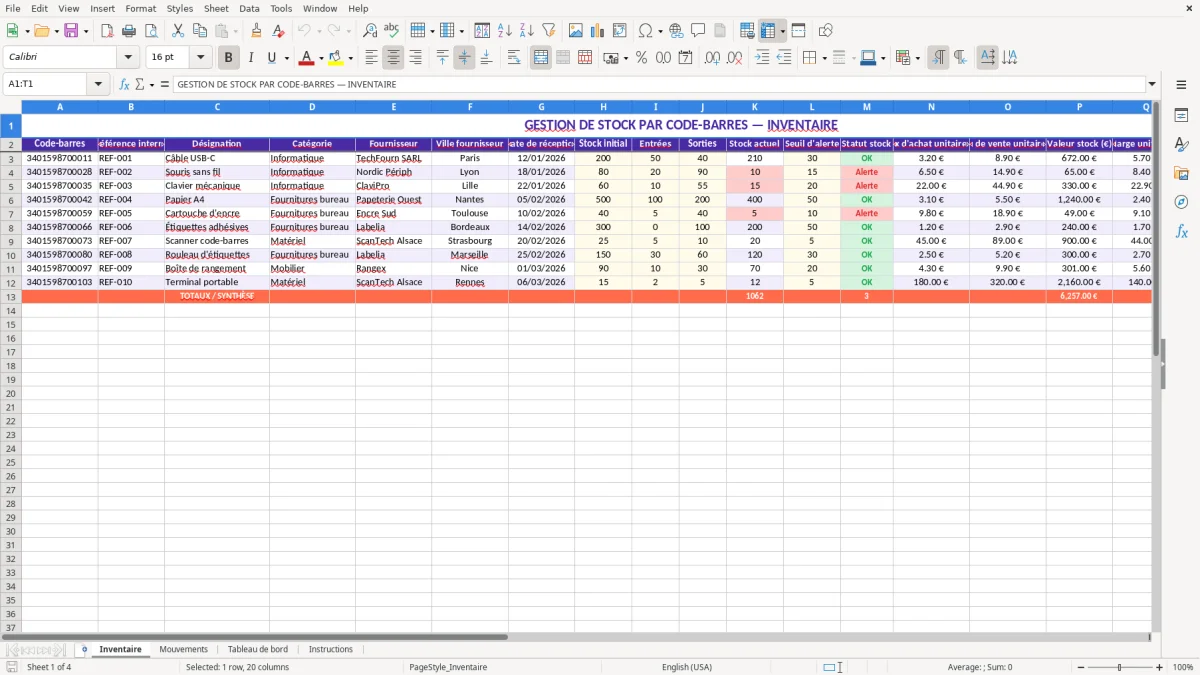The width and height of the screenshot is (1200, 675).
Task: Open the Borders dropdown arrow
Action: click(x=823, y=58)
